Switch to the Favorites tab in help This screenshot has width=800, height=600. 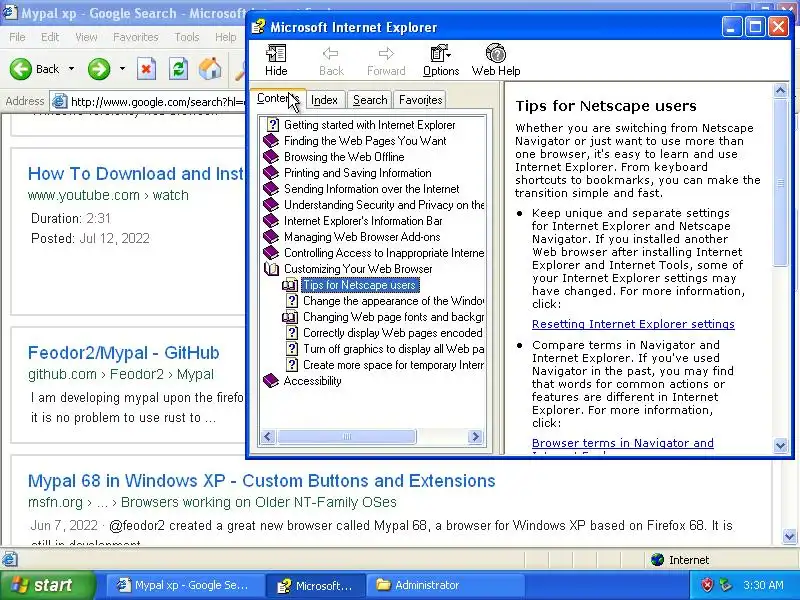pyautogui.click(x=420, y=99)
